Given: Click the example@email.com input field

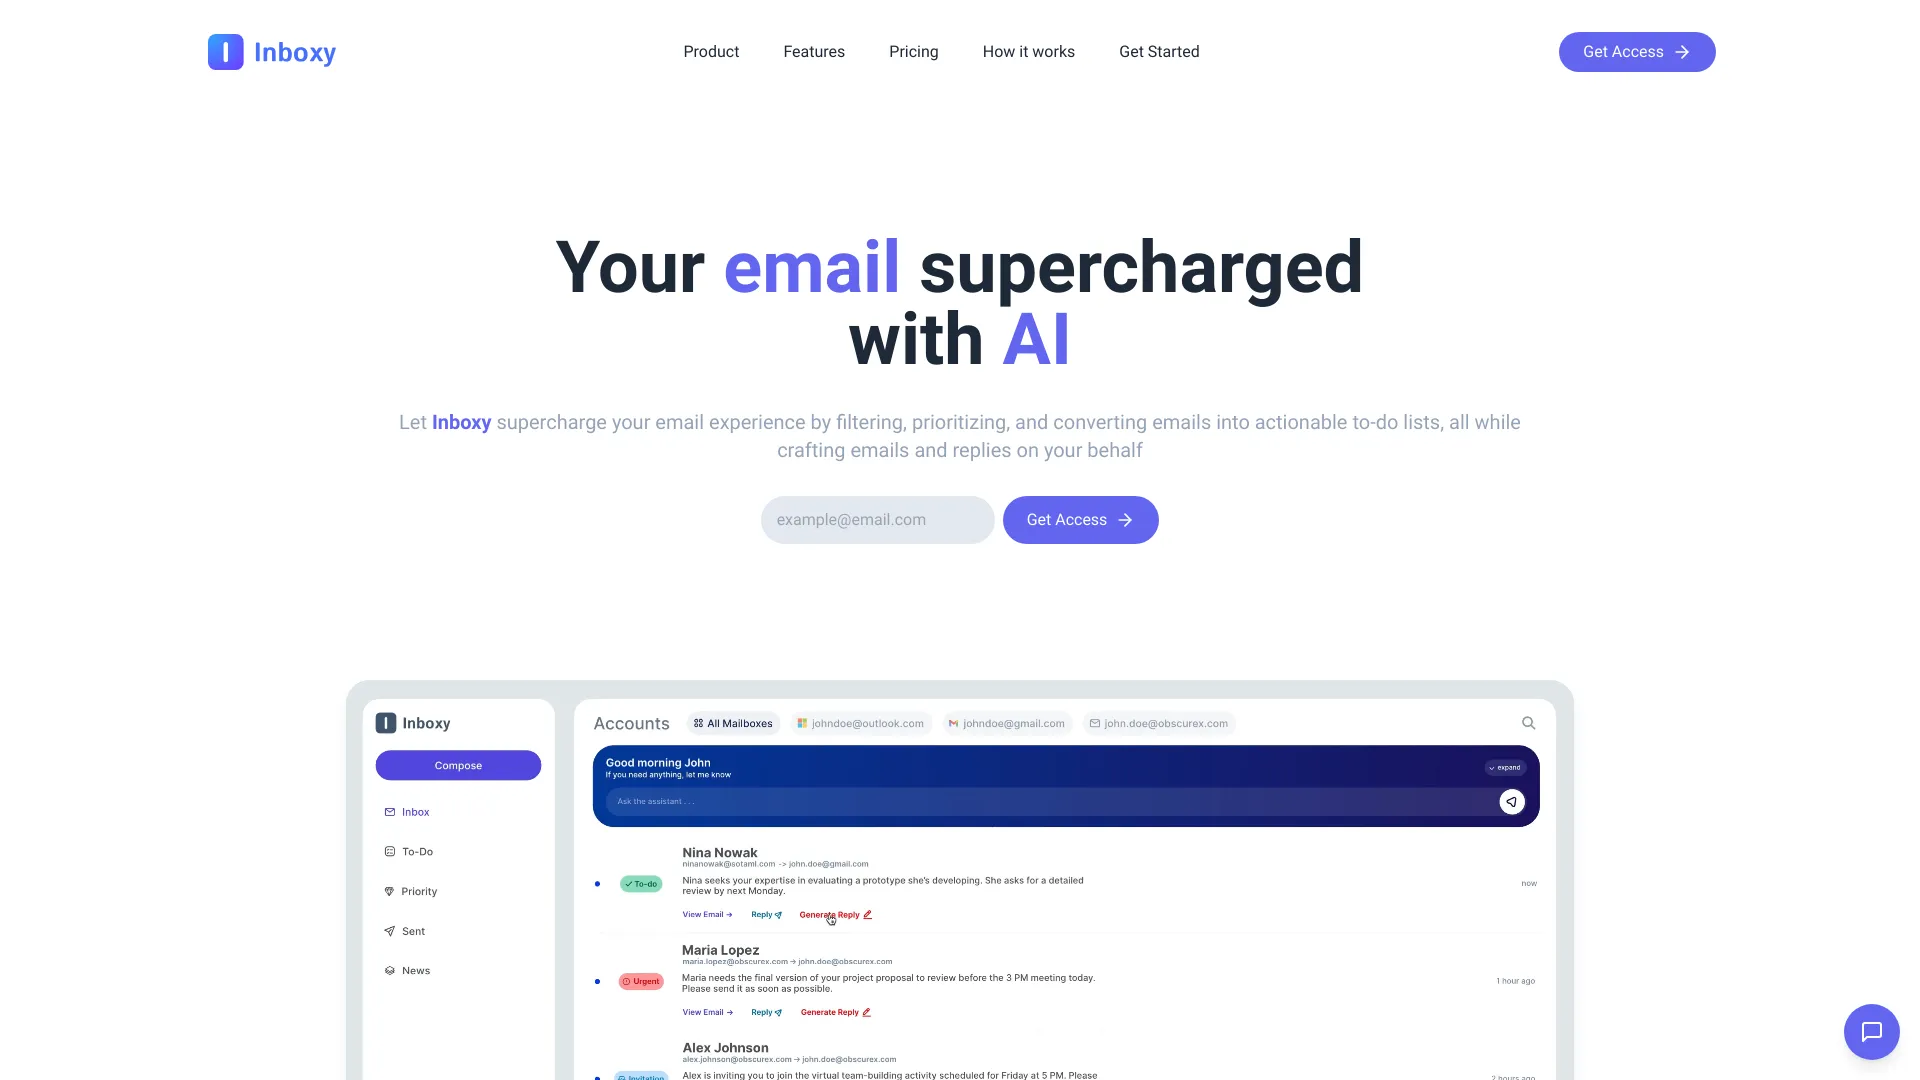Looking at the screenshot, I should pos(878,520).
